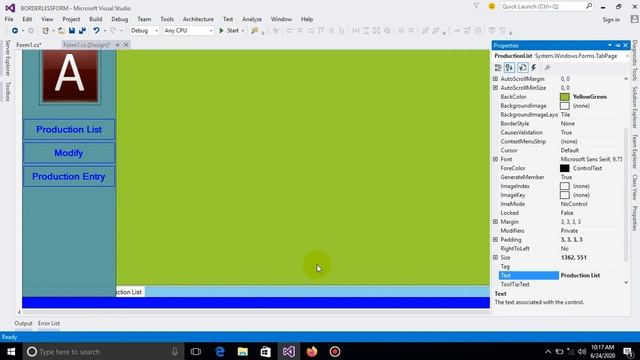The height and width of the screenshot is (360, 640).
Task: Open the Windows Start menu
Action: coord(11,351)
